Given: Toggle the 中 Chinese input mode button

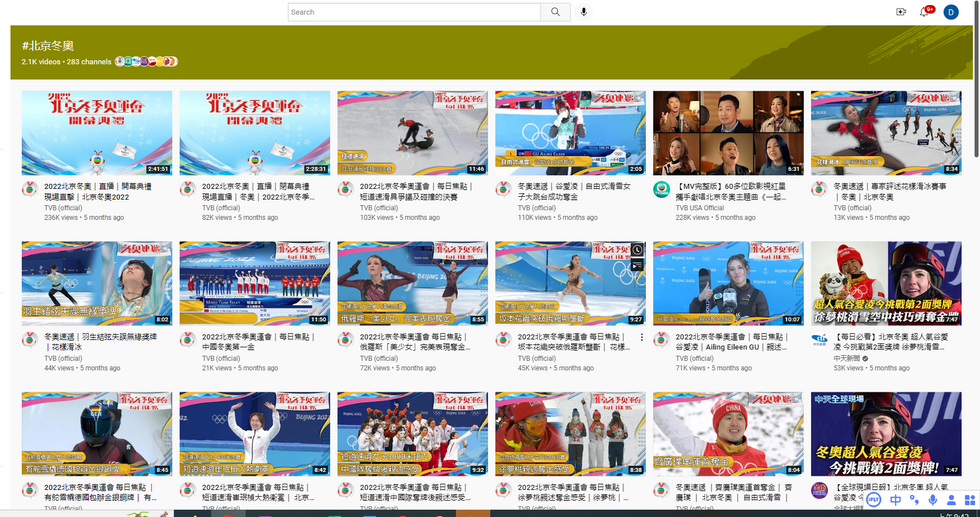Looking at the screenshot, I should click(x=896, y=499).
